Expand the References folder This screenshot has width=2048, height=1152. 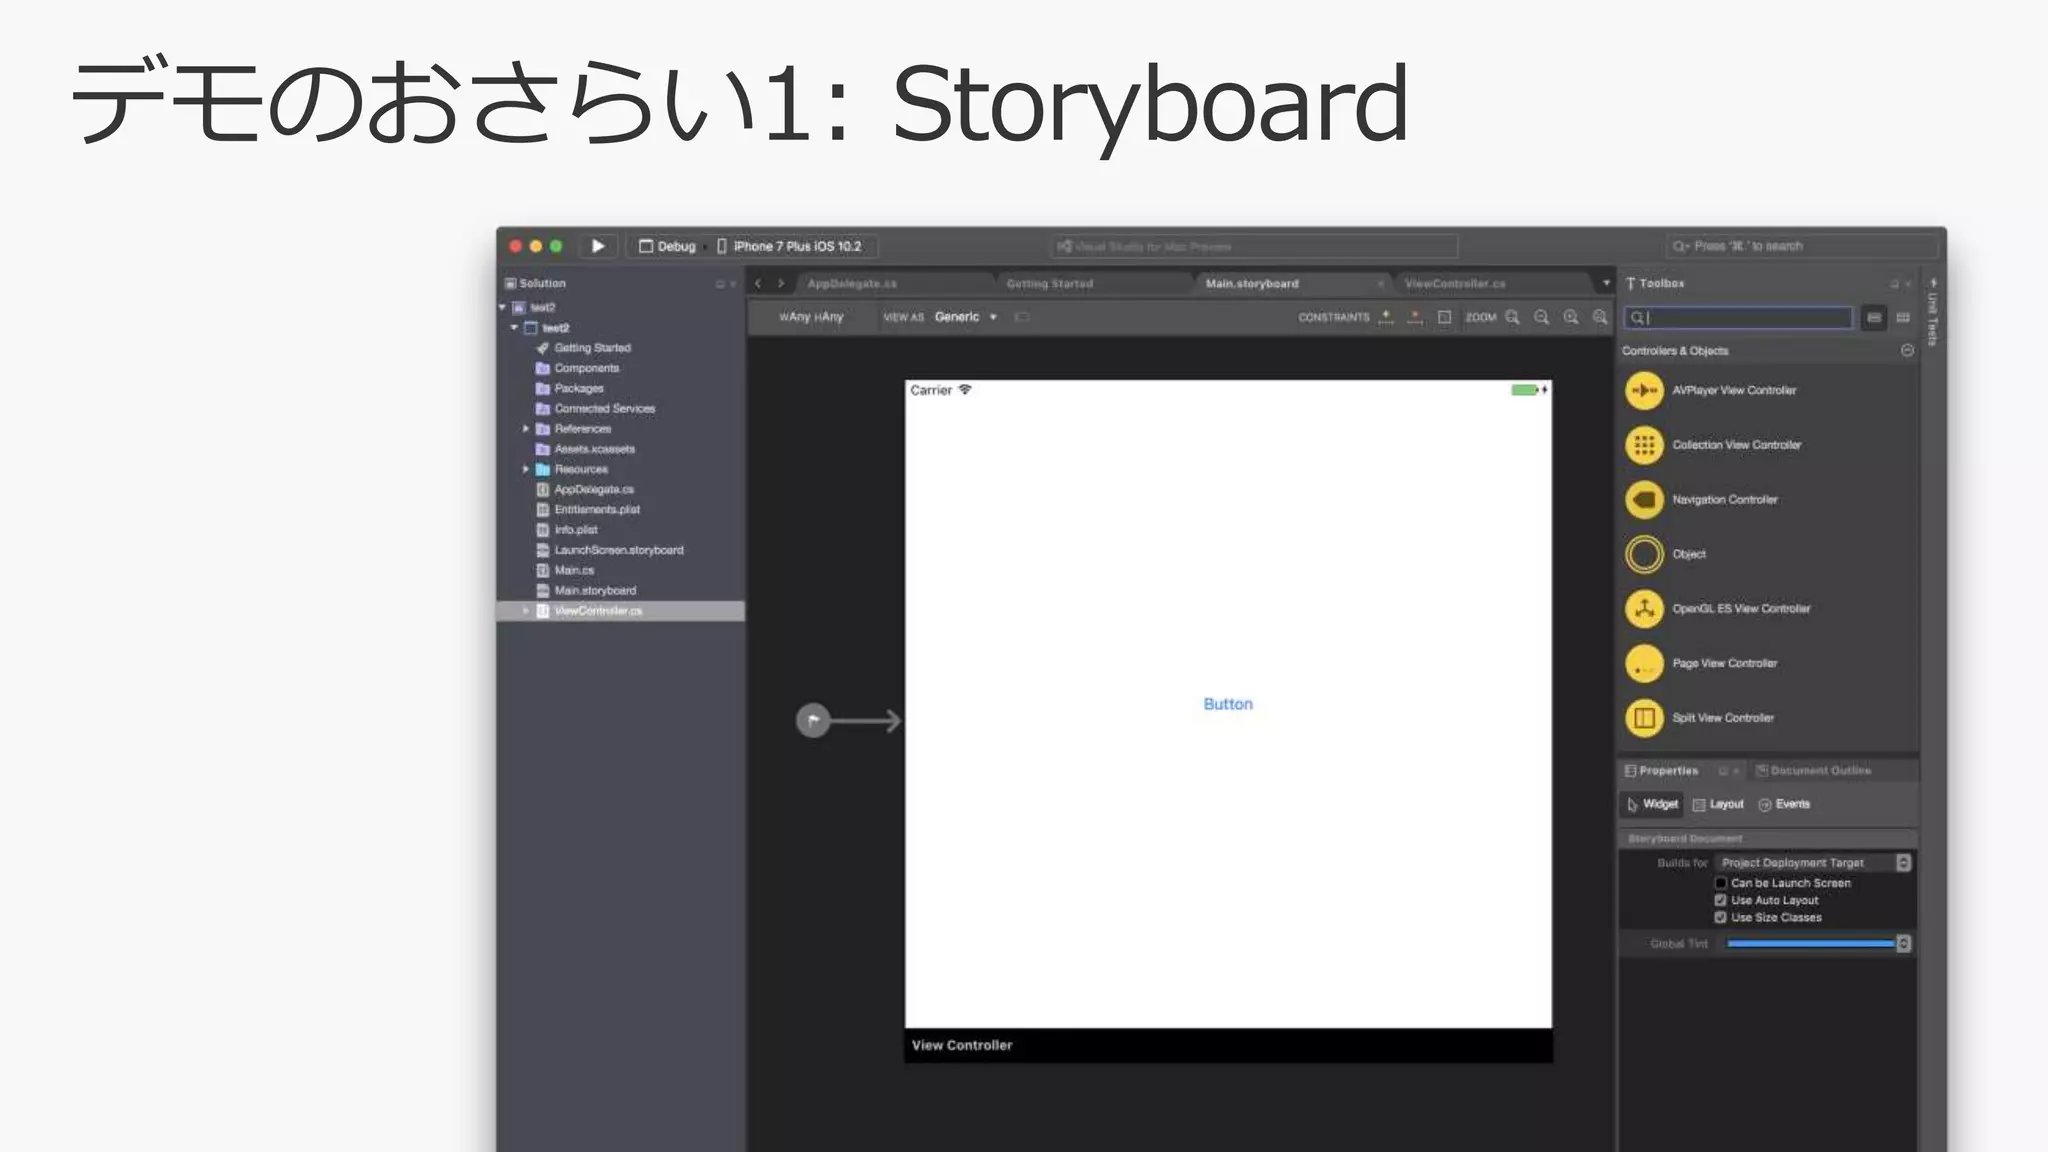(x=526, y=429)
